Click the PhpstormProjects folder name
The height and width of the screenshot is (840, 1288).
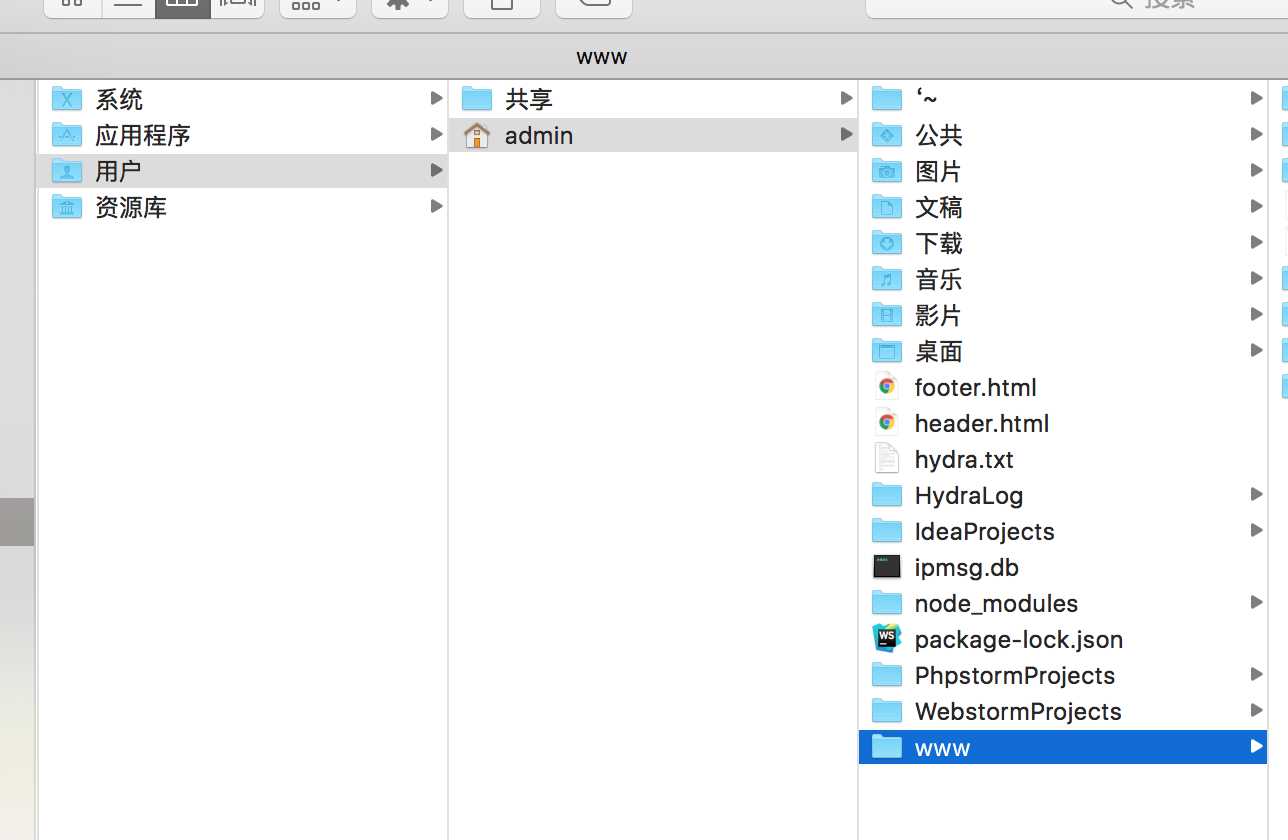click(1015, 675)
